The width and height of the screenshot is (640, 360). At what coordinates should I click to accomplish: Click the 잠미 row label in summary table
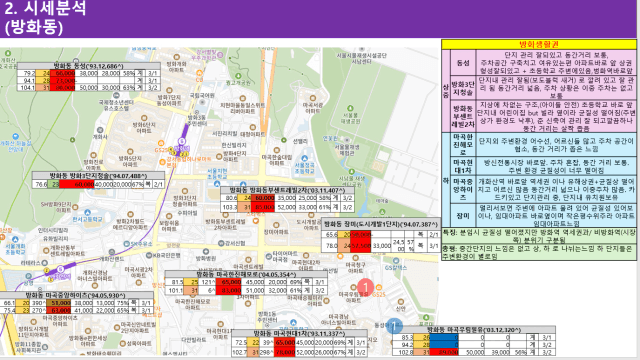click(x=462, y=216)
